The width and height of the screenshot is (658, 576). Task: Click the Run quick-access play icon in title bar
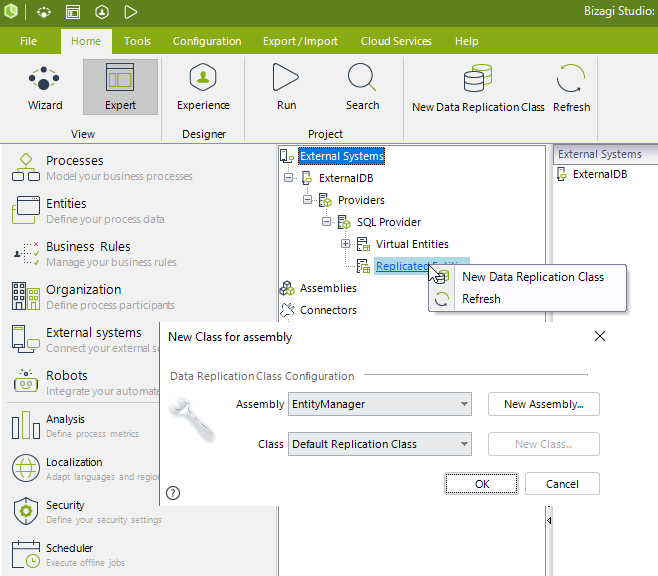(x=131, y=12)
